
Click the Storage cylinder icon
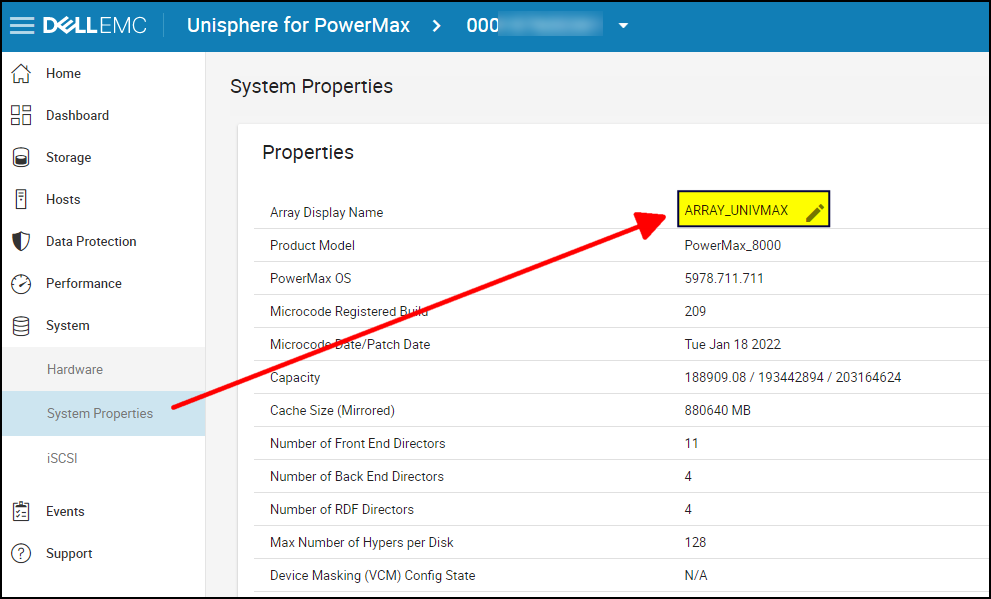(x=21, y=157)
